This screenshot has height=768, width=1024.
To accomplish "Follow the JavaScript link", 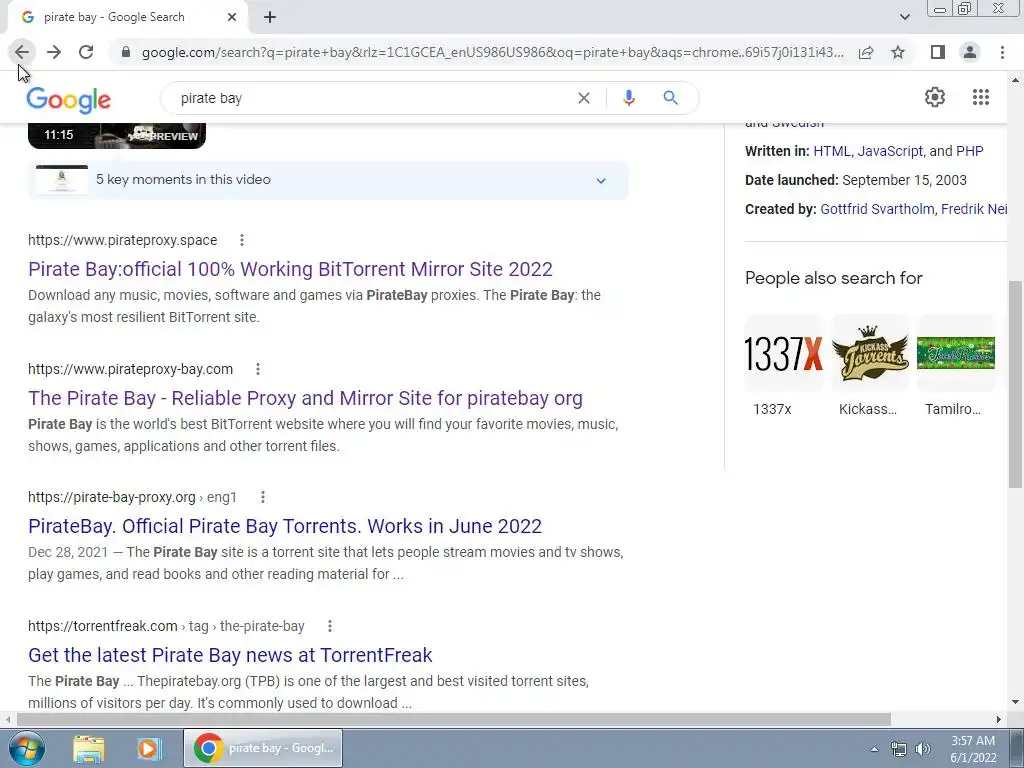I will (x=890, y=152).
